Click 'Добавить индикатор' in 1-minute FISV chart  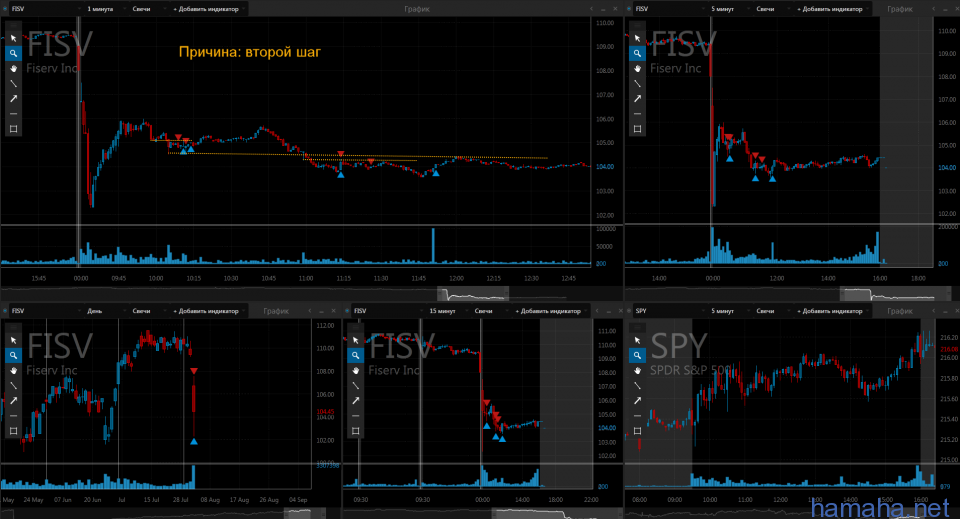pyautogui.click(x=208, y=9)
